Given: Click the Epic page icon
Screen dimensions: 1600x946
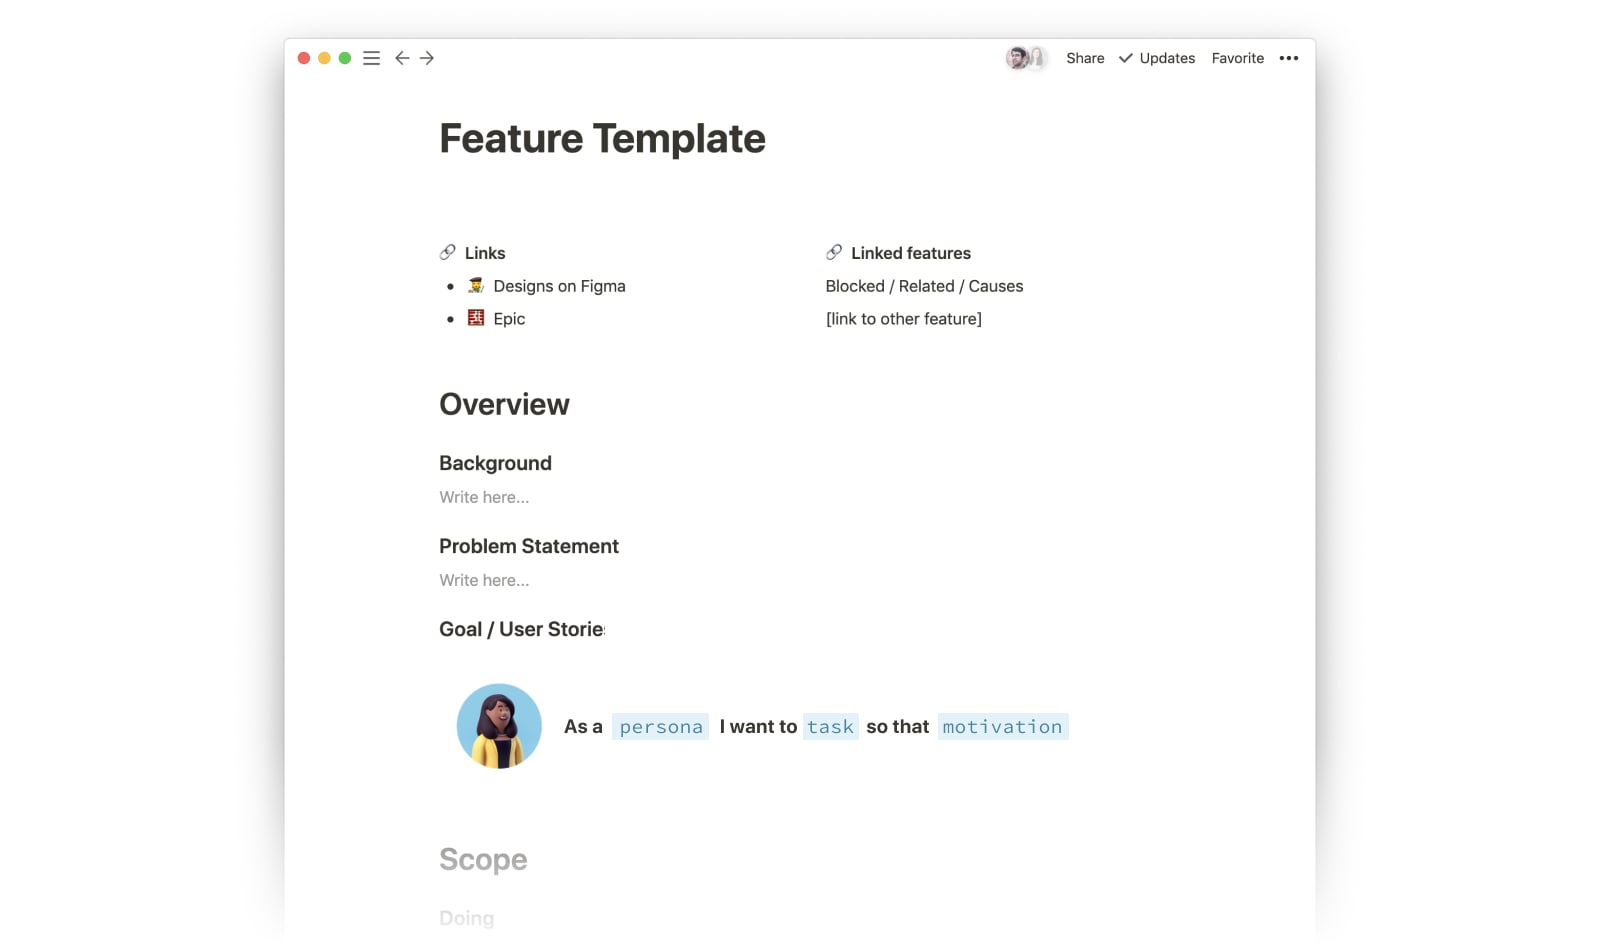Looking at the screenshot, I should click(476, 318).
